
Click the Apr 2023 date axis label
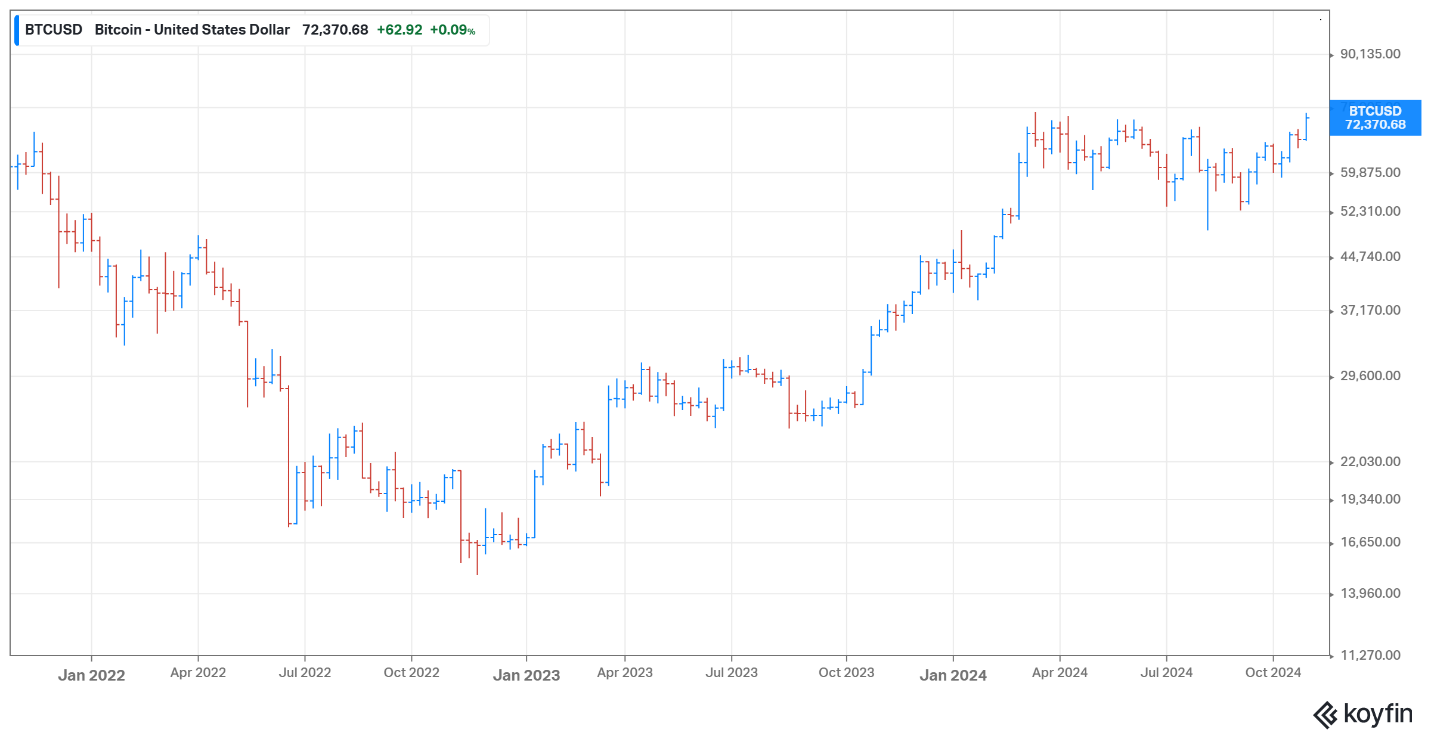(x=624, y=673)
